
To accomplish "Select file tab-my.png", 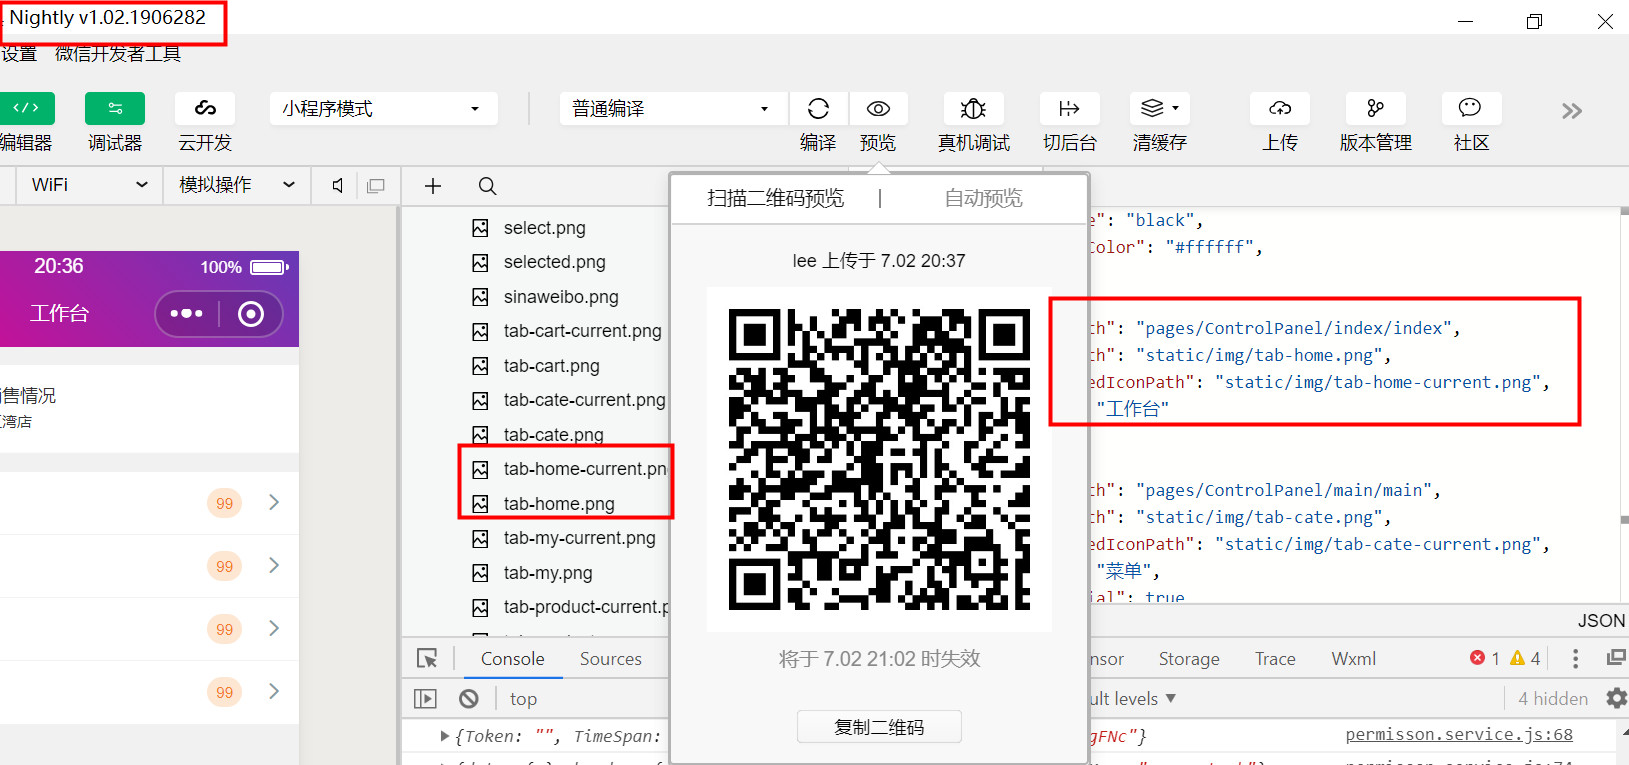I will click(548, 573).
